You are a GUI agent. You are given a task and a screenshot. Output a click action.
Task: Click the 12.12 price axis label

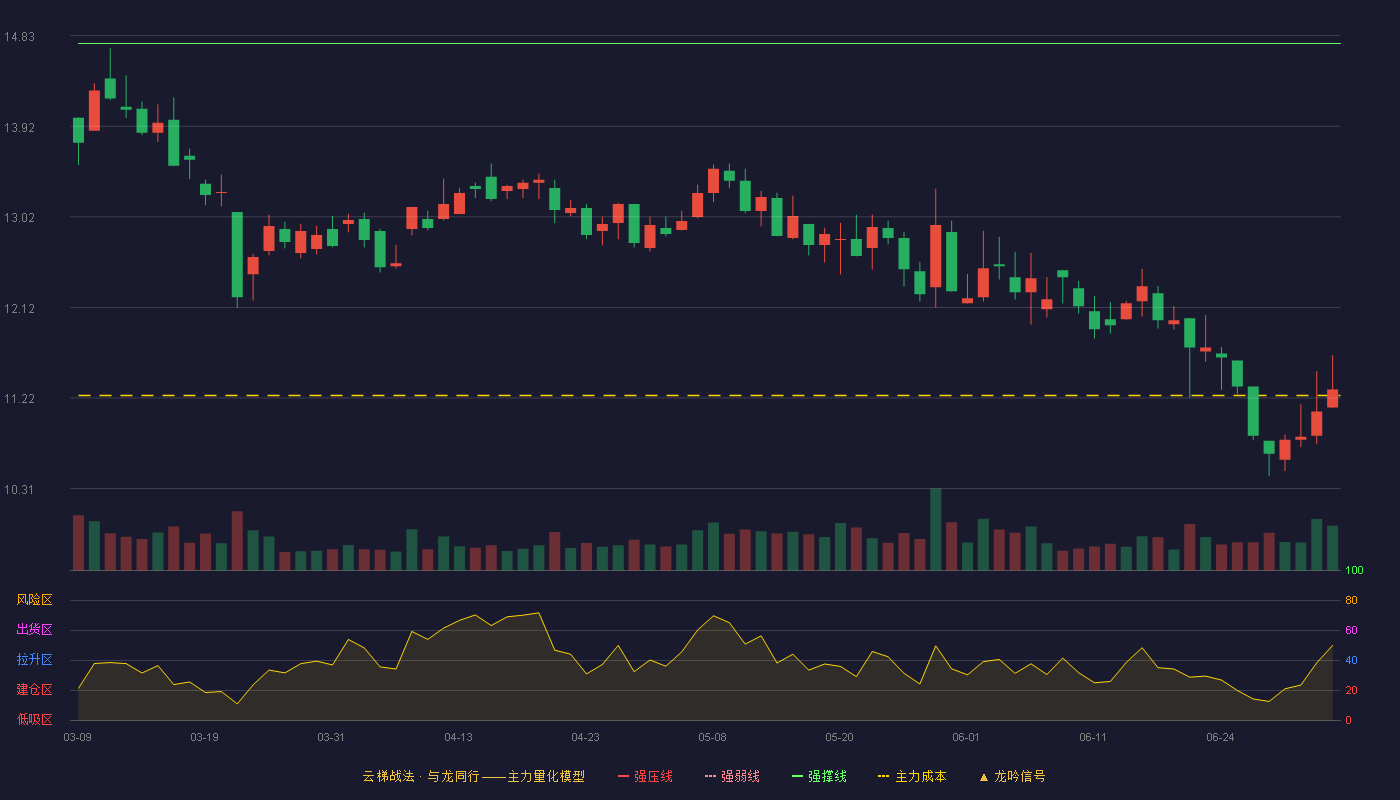(x=19, y=308)
